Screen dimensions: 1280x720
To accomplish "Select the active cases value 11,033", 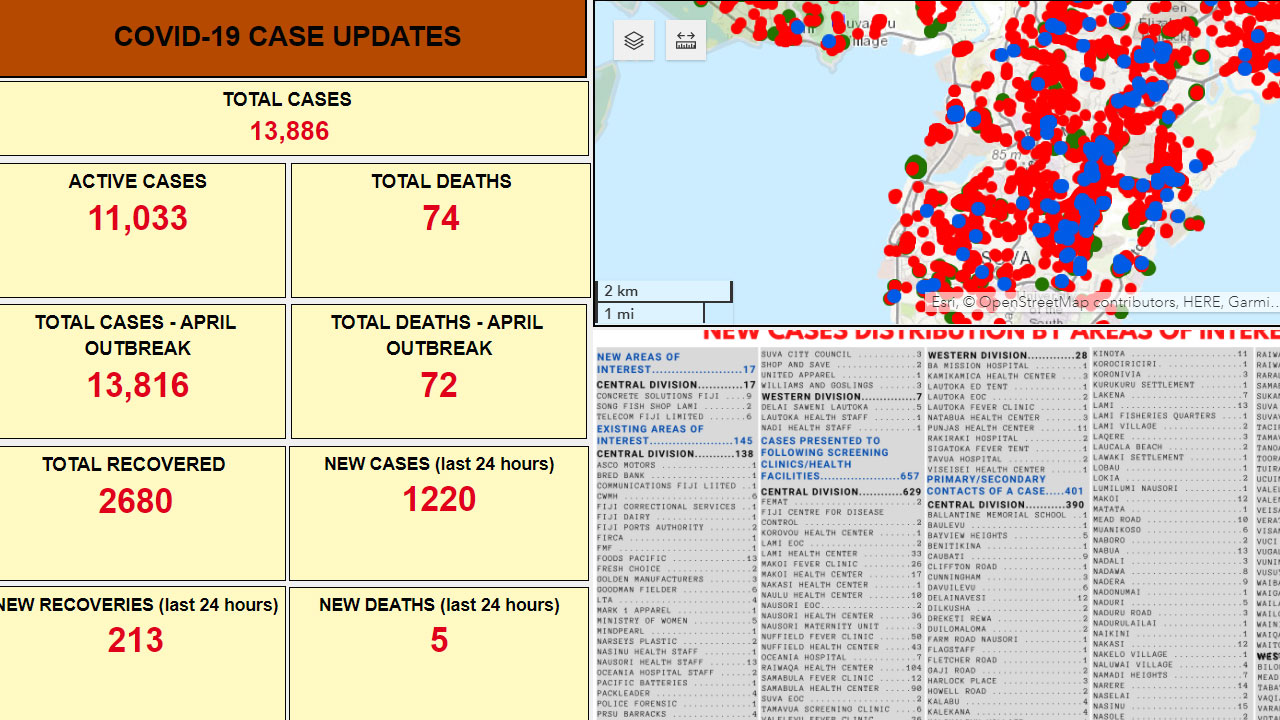I will click(x=138, y=218).
